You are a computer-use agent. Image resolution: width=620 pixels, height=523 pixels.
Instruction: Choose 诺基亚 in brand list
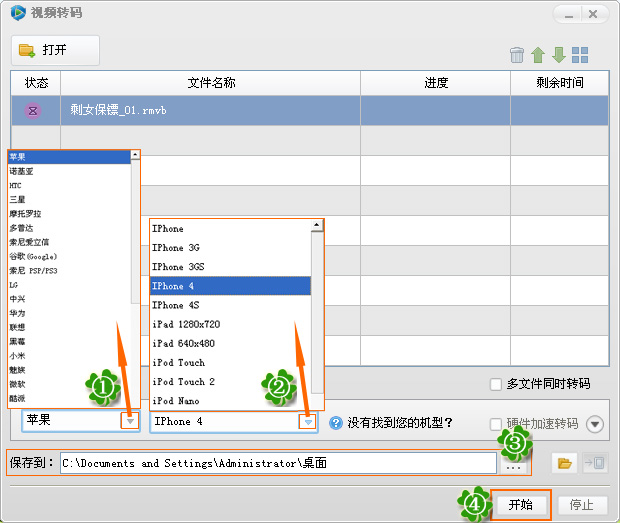(69, 171)
